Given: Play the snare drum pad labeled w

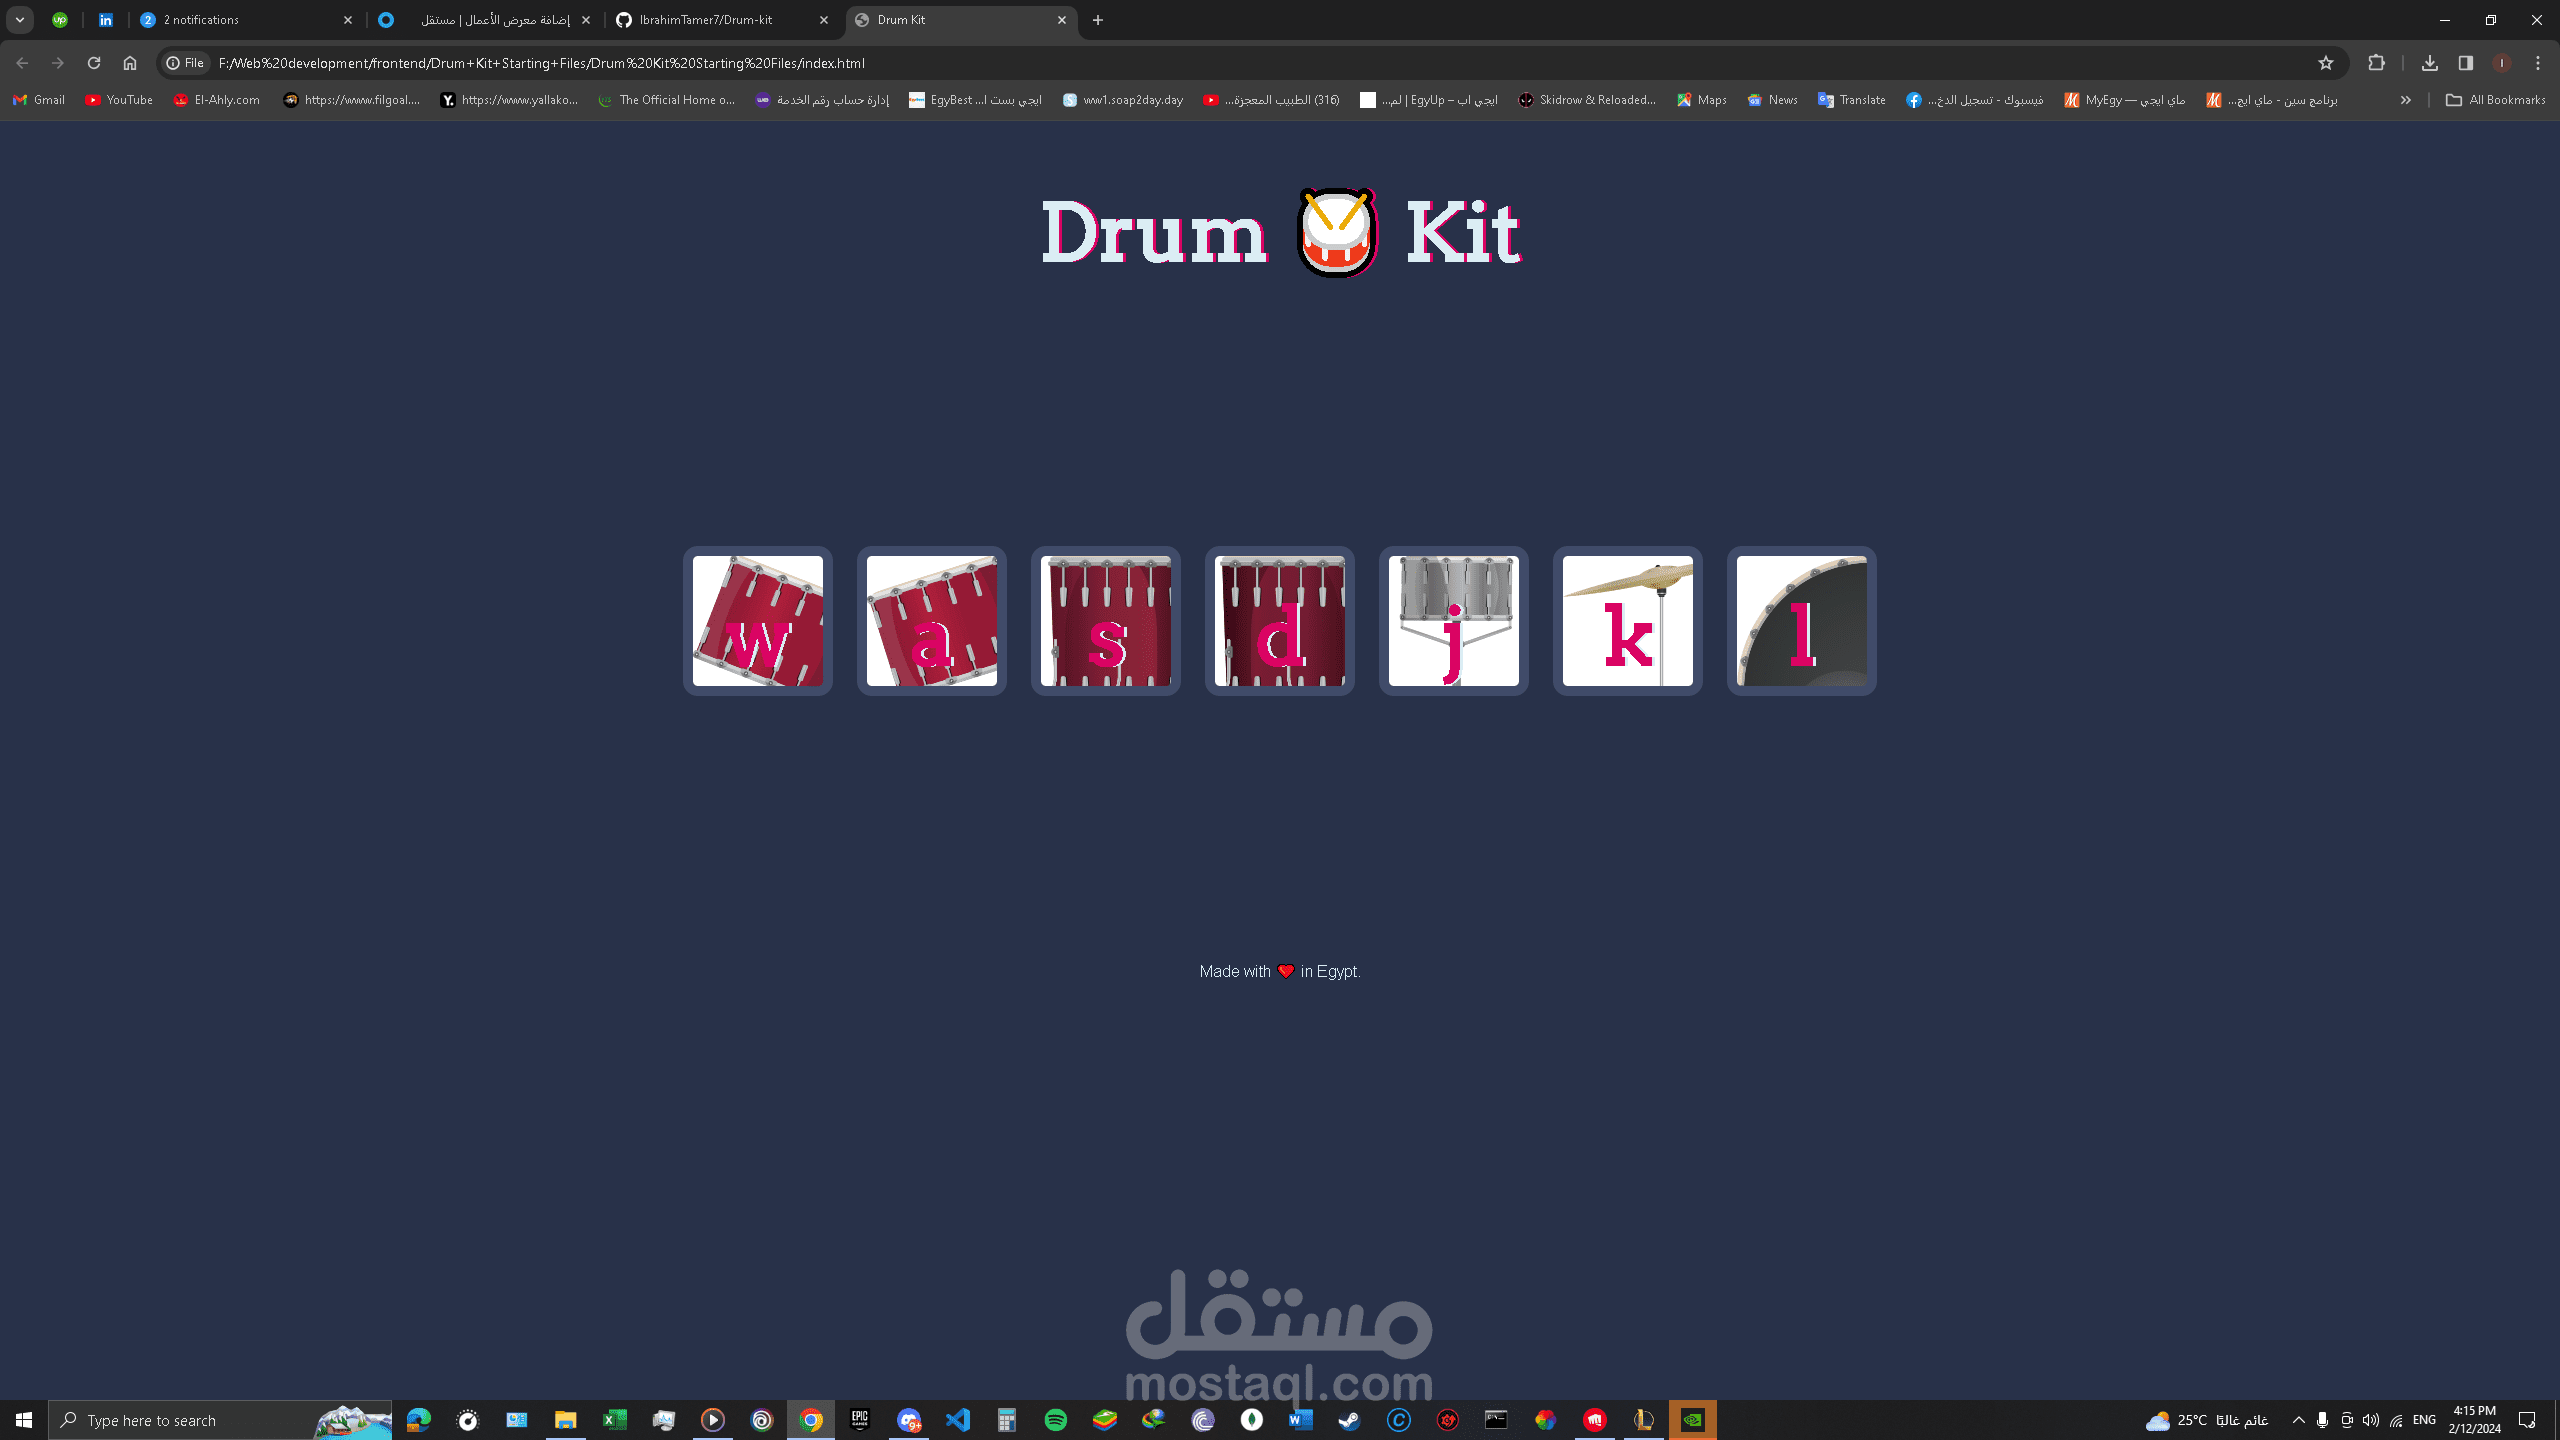Looking at the screenshot, I should pos(757,621).
